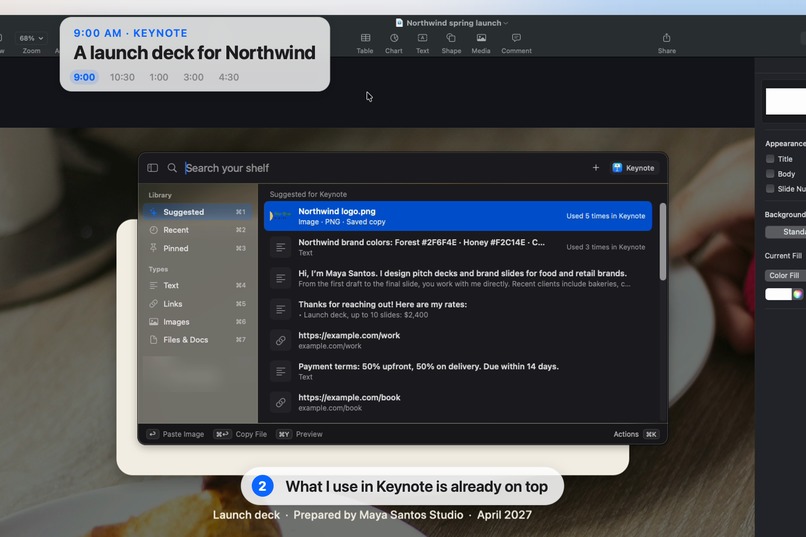Open the Northwind spring launch title dropdown

452,23
